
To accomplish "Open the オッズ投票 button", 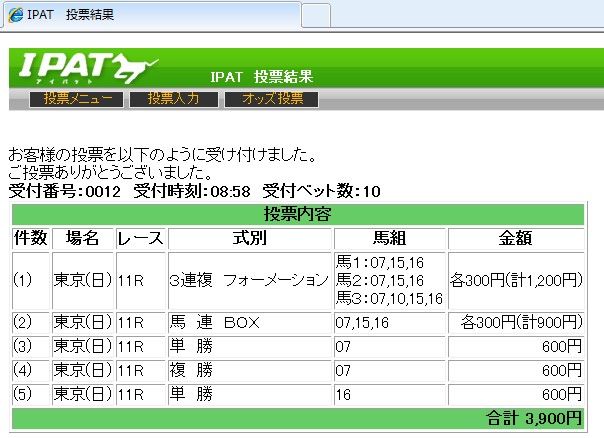I will pos(272,99).
